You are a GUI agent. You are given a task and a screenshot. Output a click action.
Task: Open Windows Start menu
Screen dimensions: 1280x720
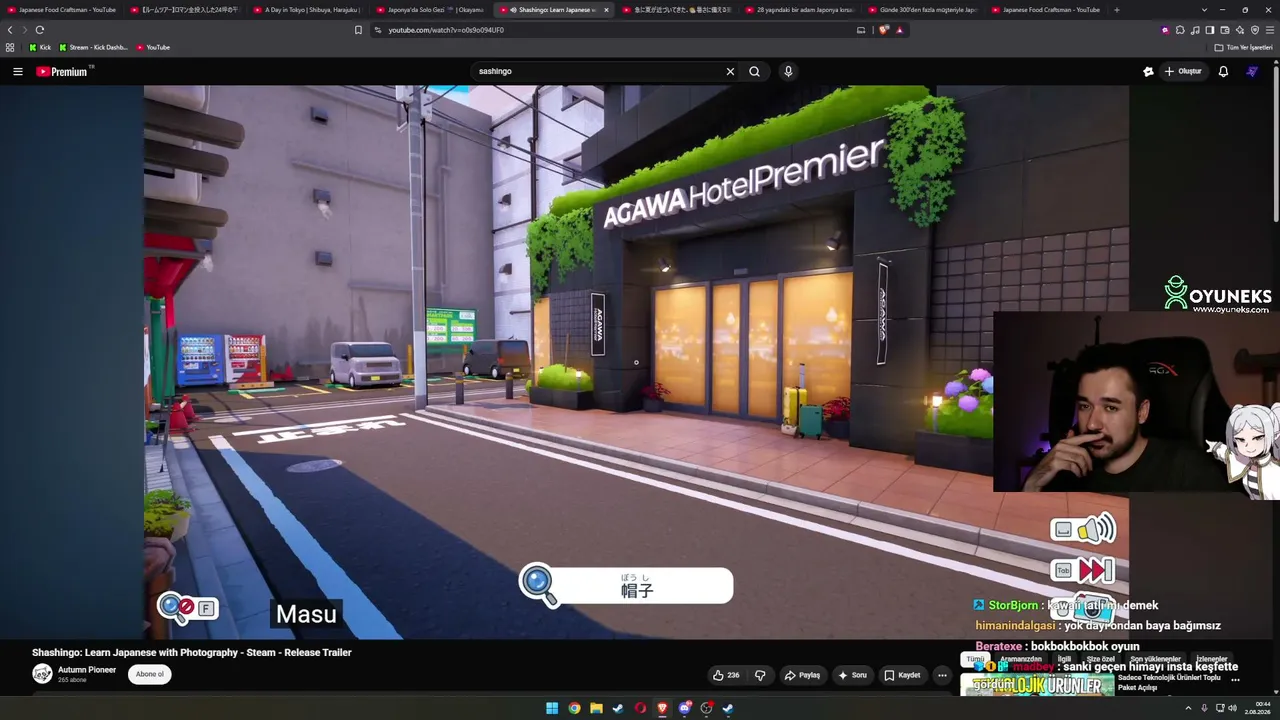pos(552,708)
